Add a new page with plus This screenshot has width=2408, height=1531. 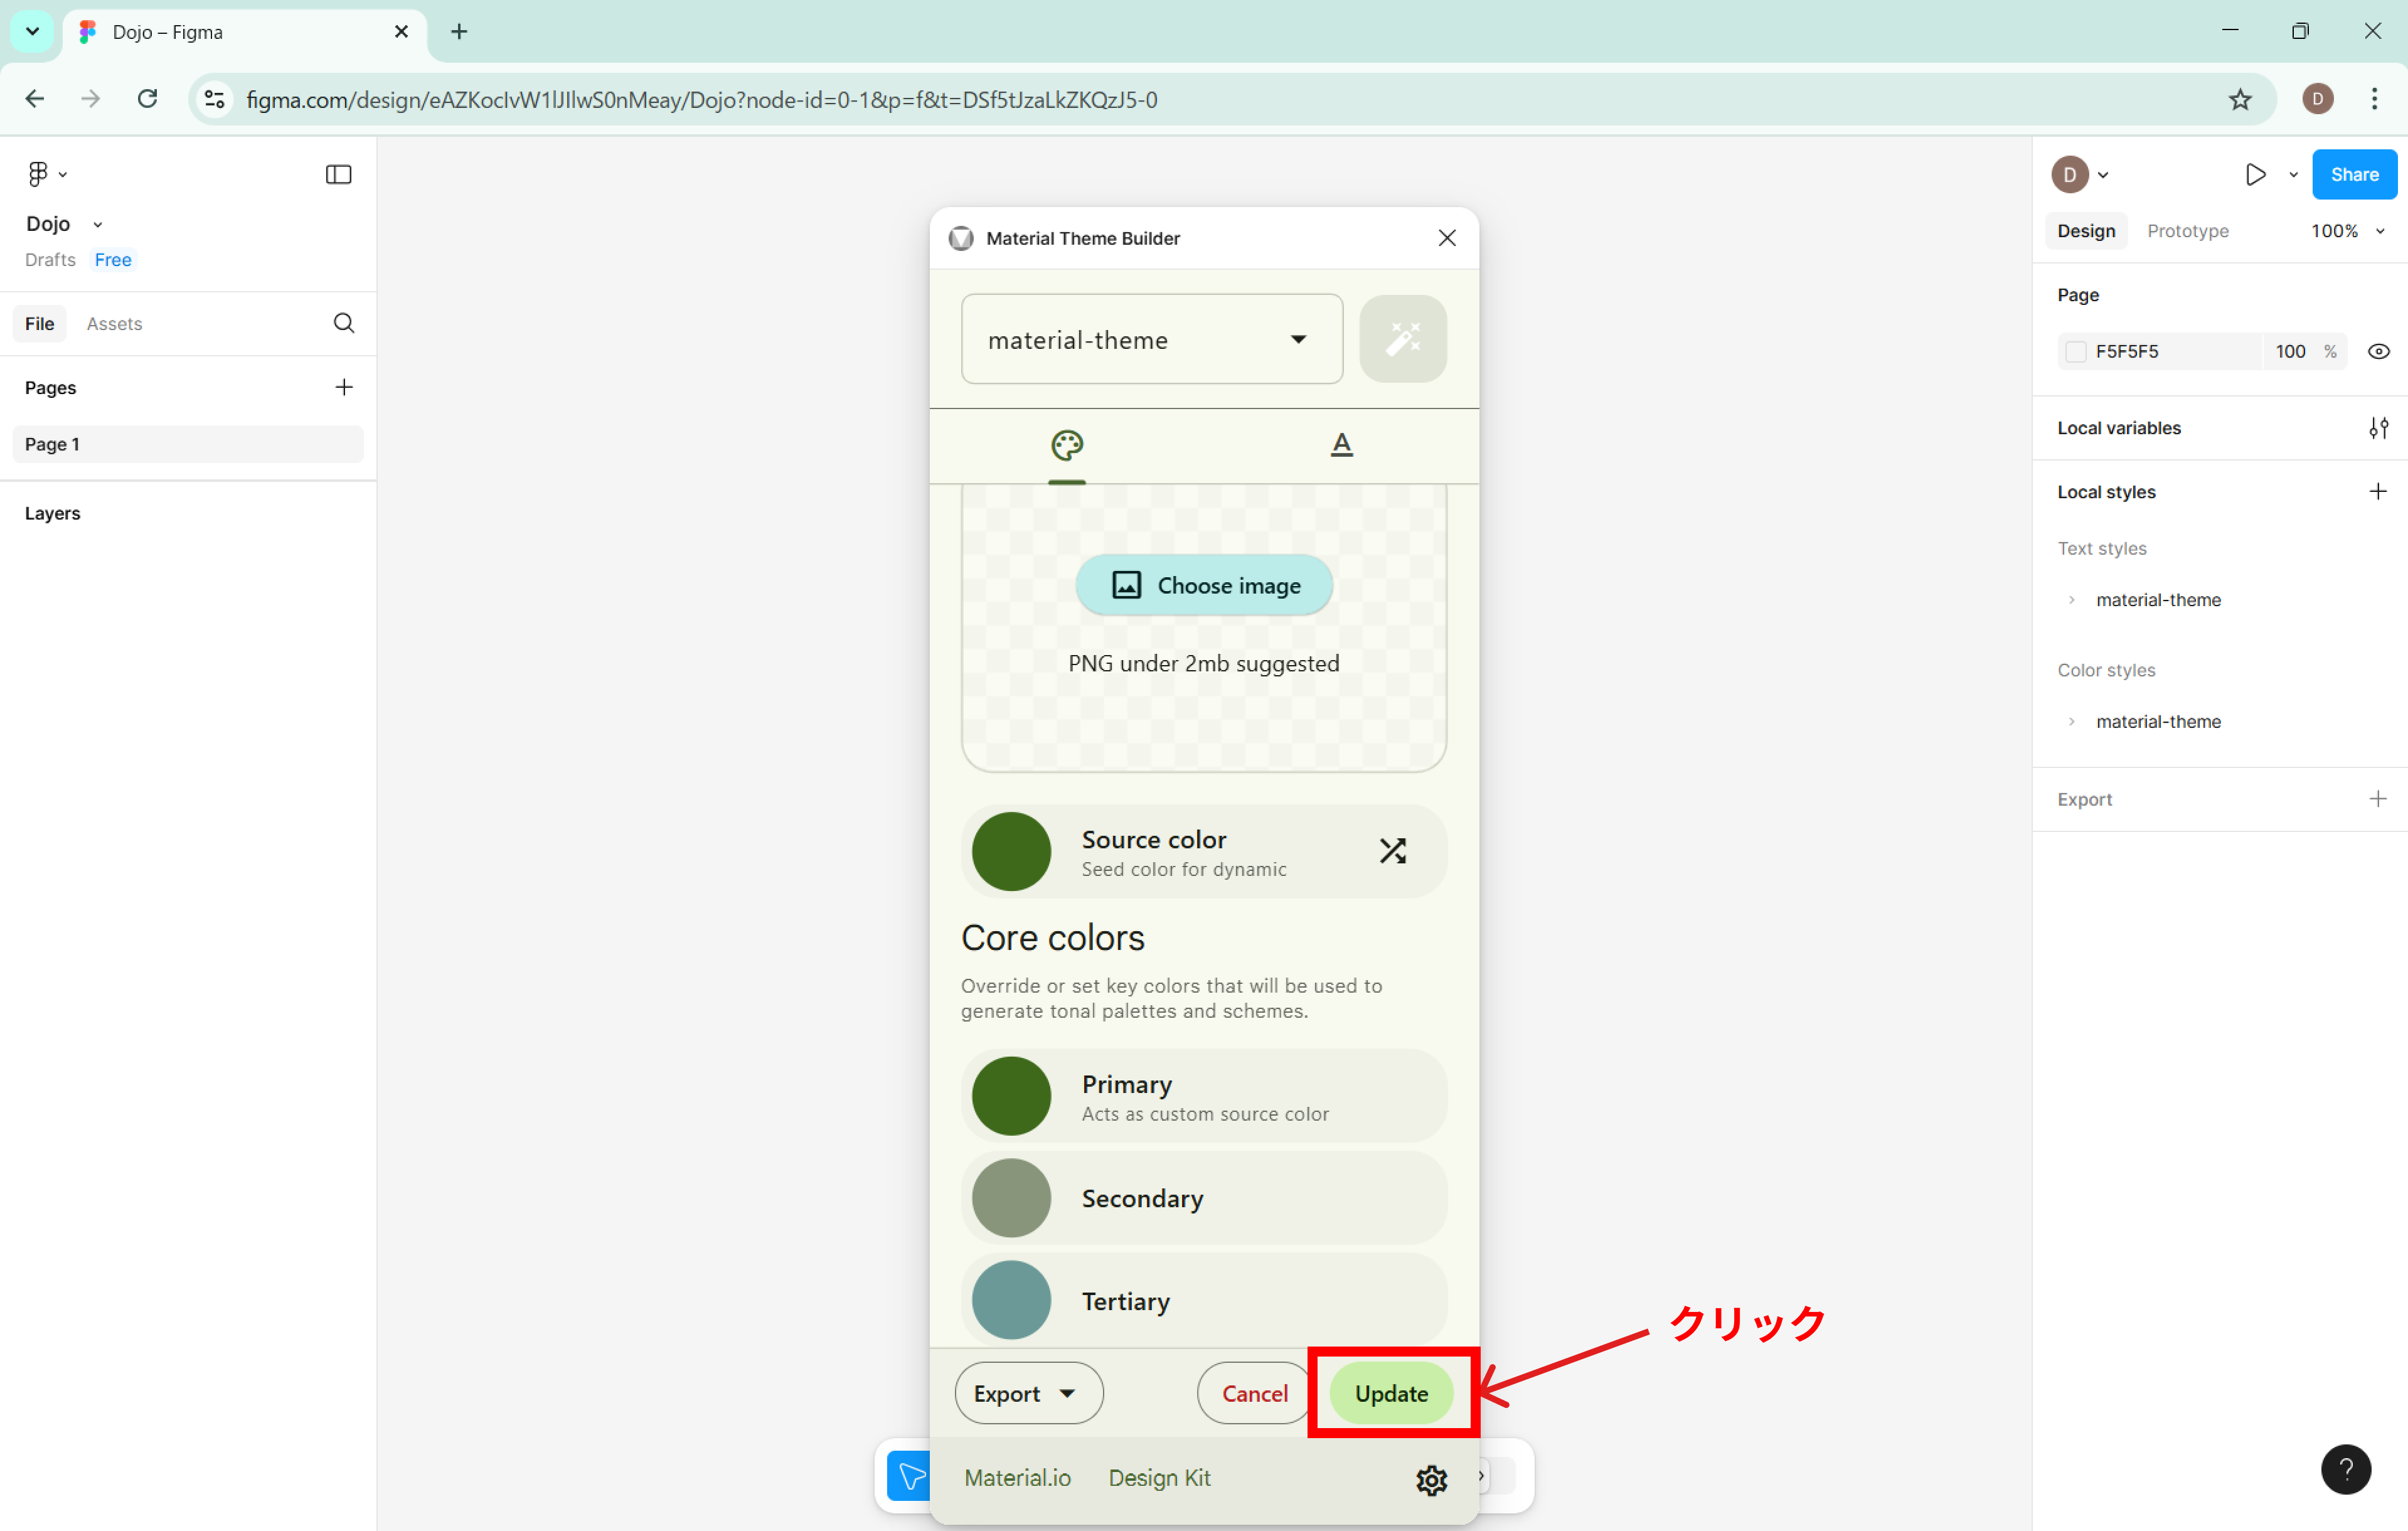tap(343, 387)
